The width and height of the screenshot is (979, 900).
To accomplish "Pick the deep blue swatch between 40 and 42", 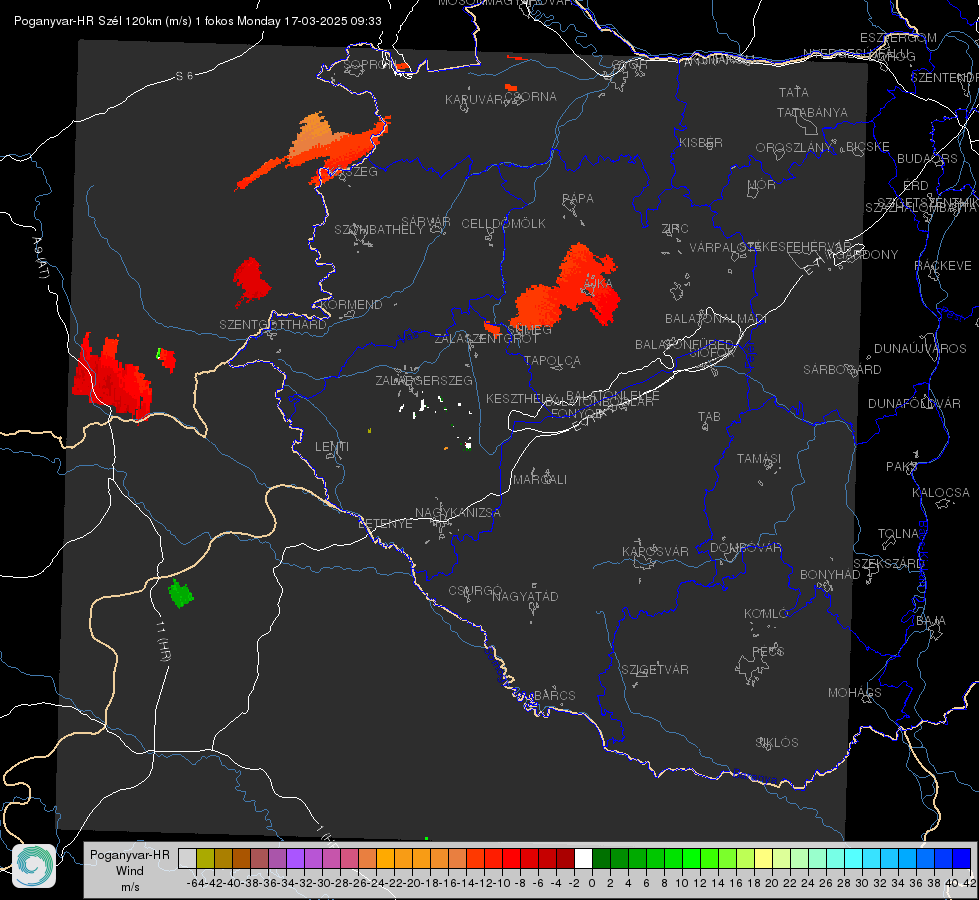I will (x=962, y=858).
